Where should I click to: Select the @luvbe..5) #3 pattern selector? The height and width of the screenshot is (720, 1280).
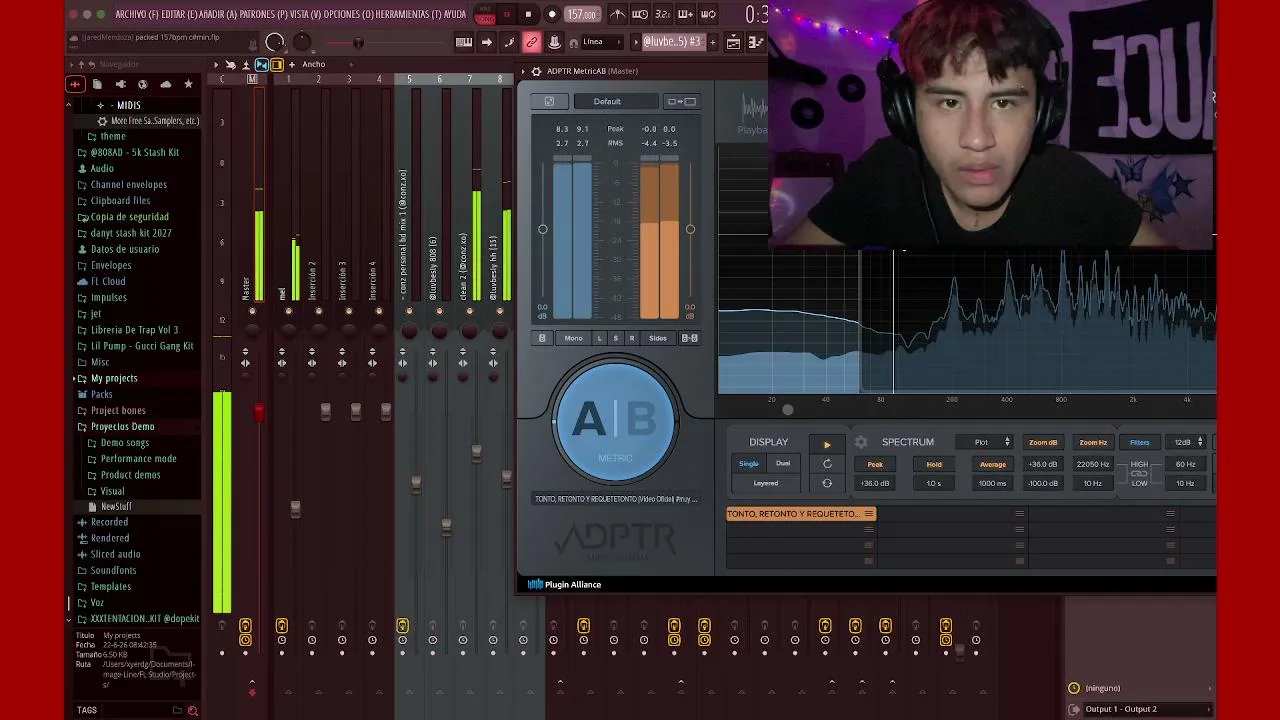pyautogui.click(x=672, y=42)
